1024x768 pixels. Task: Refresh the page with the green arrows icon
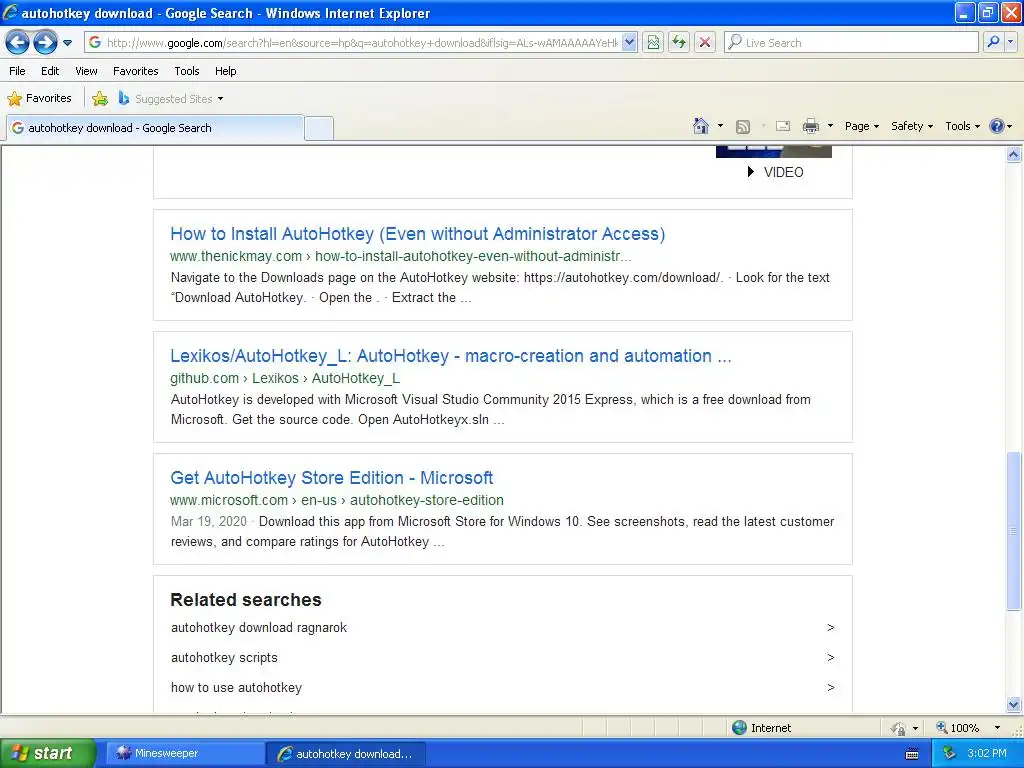[679, 43]
